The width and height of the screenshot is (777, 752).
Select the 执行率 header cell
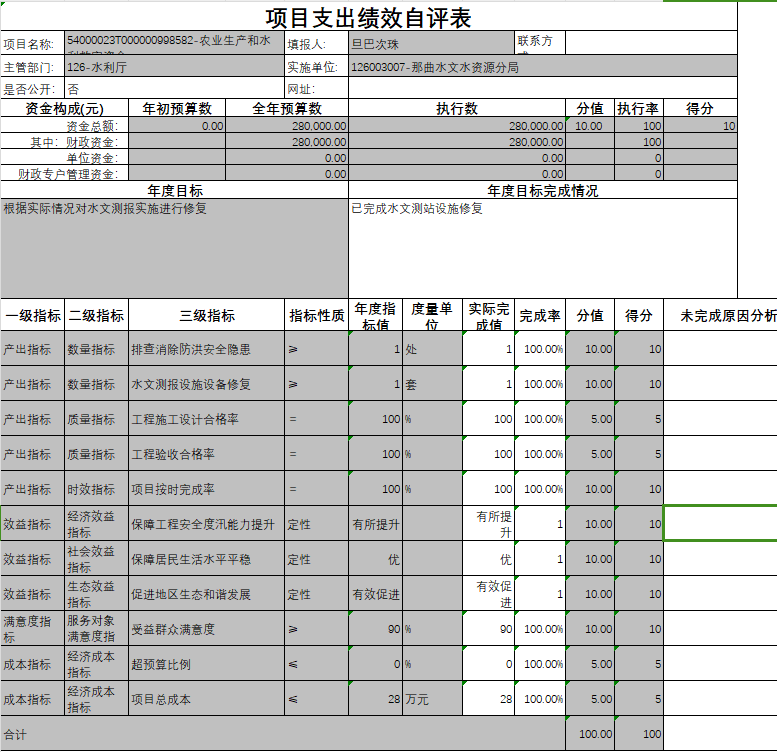637,108
